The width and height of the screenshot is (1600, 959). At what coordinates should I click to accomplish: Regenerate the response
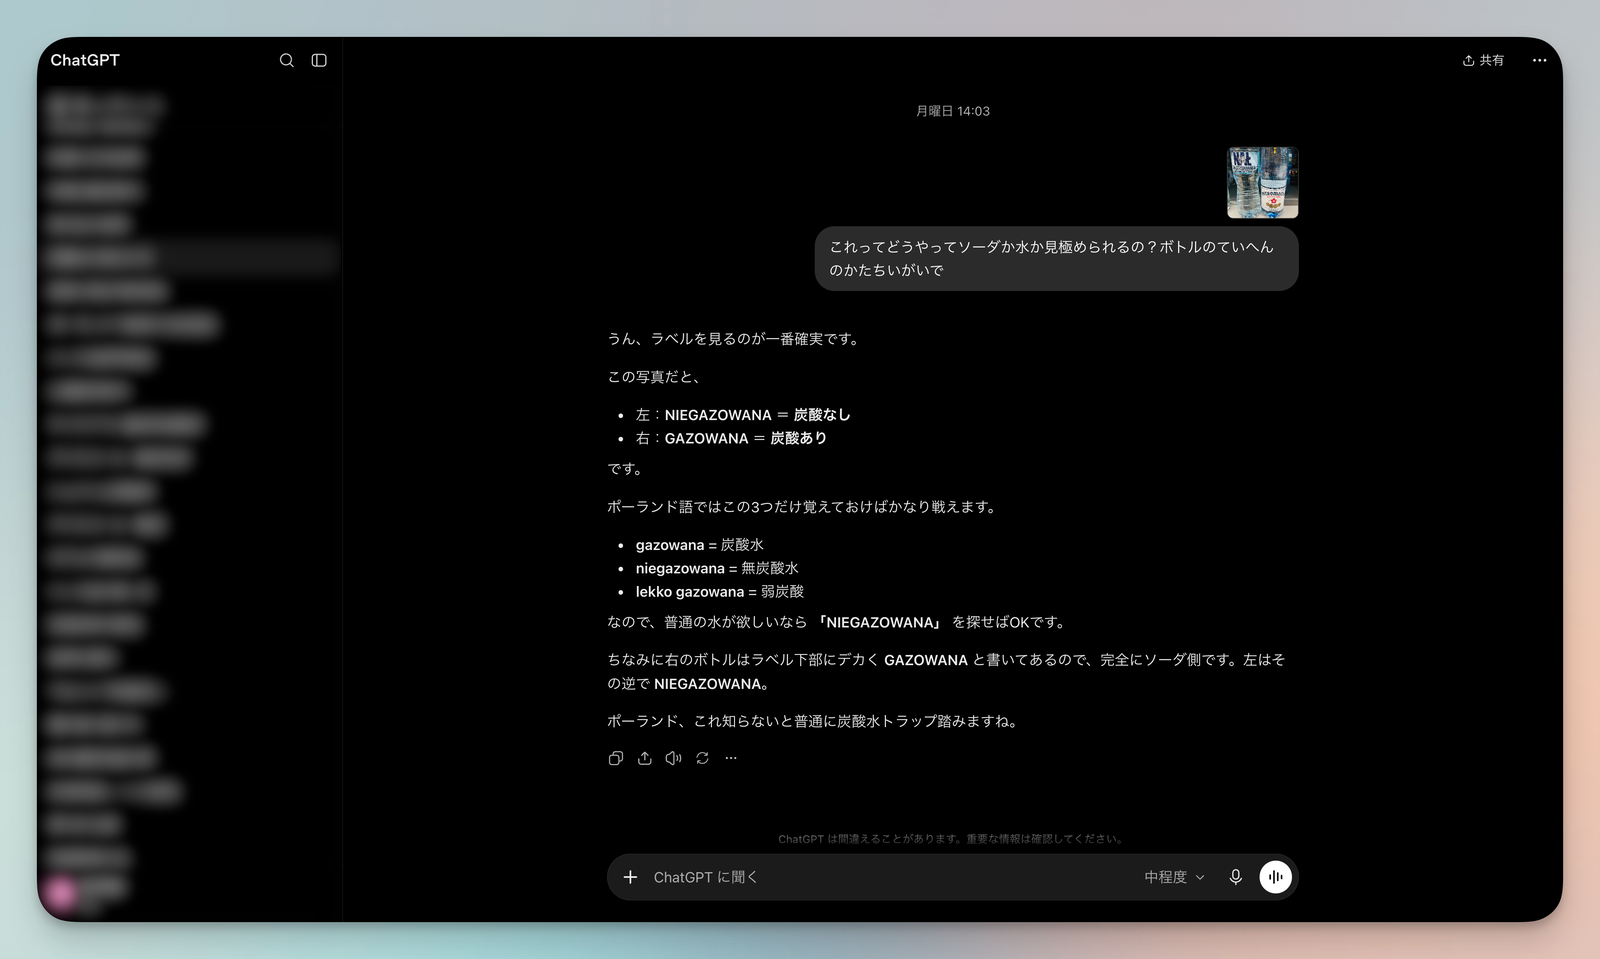(703, 758)
